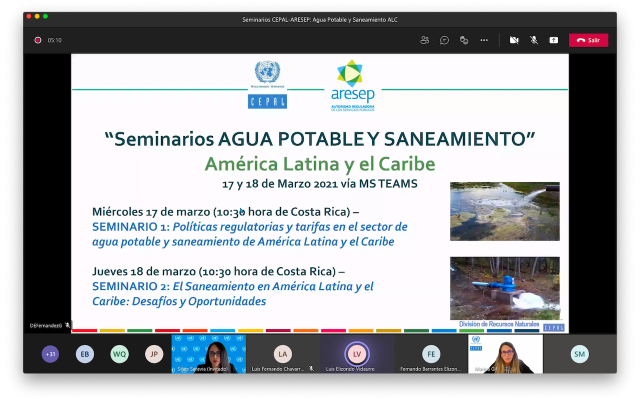Click the muted mic icon beside DEfernandezG
The width and height of the screenshot is (640, 400).
(68, 325)
